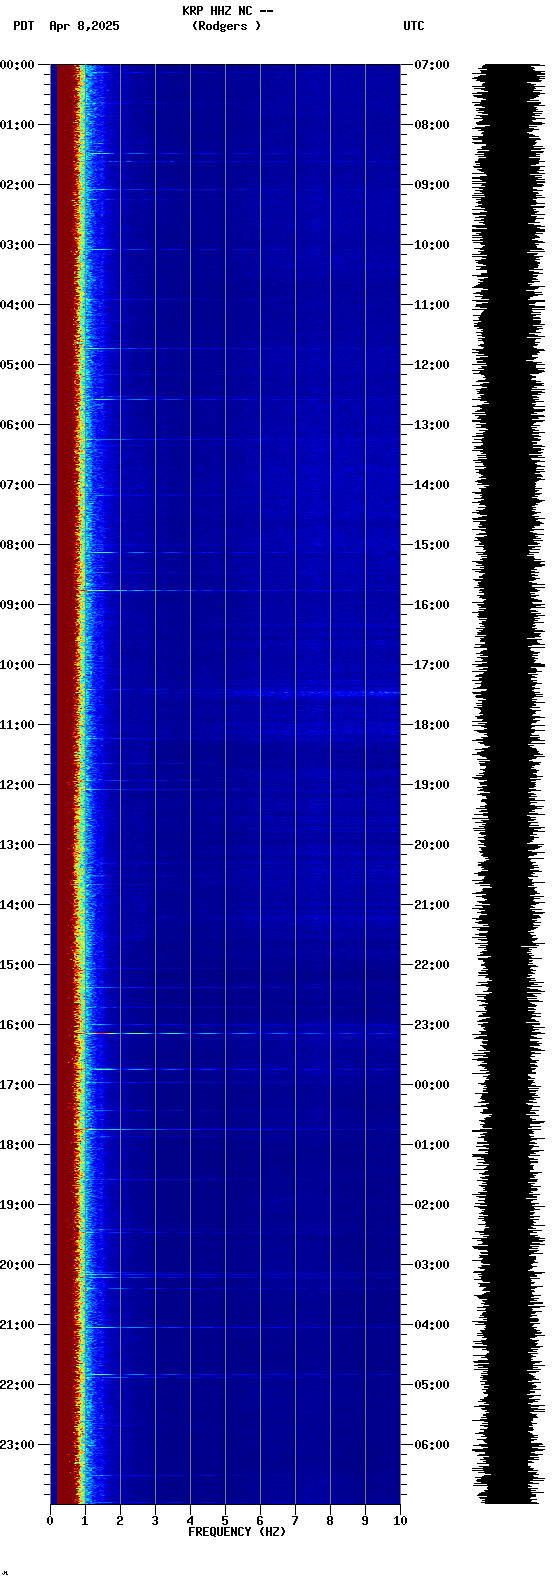
Task: Click the frequency axis tick label '0'
Action: tap(50, 1521)
